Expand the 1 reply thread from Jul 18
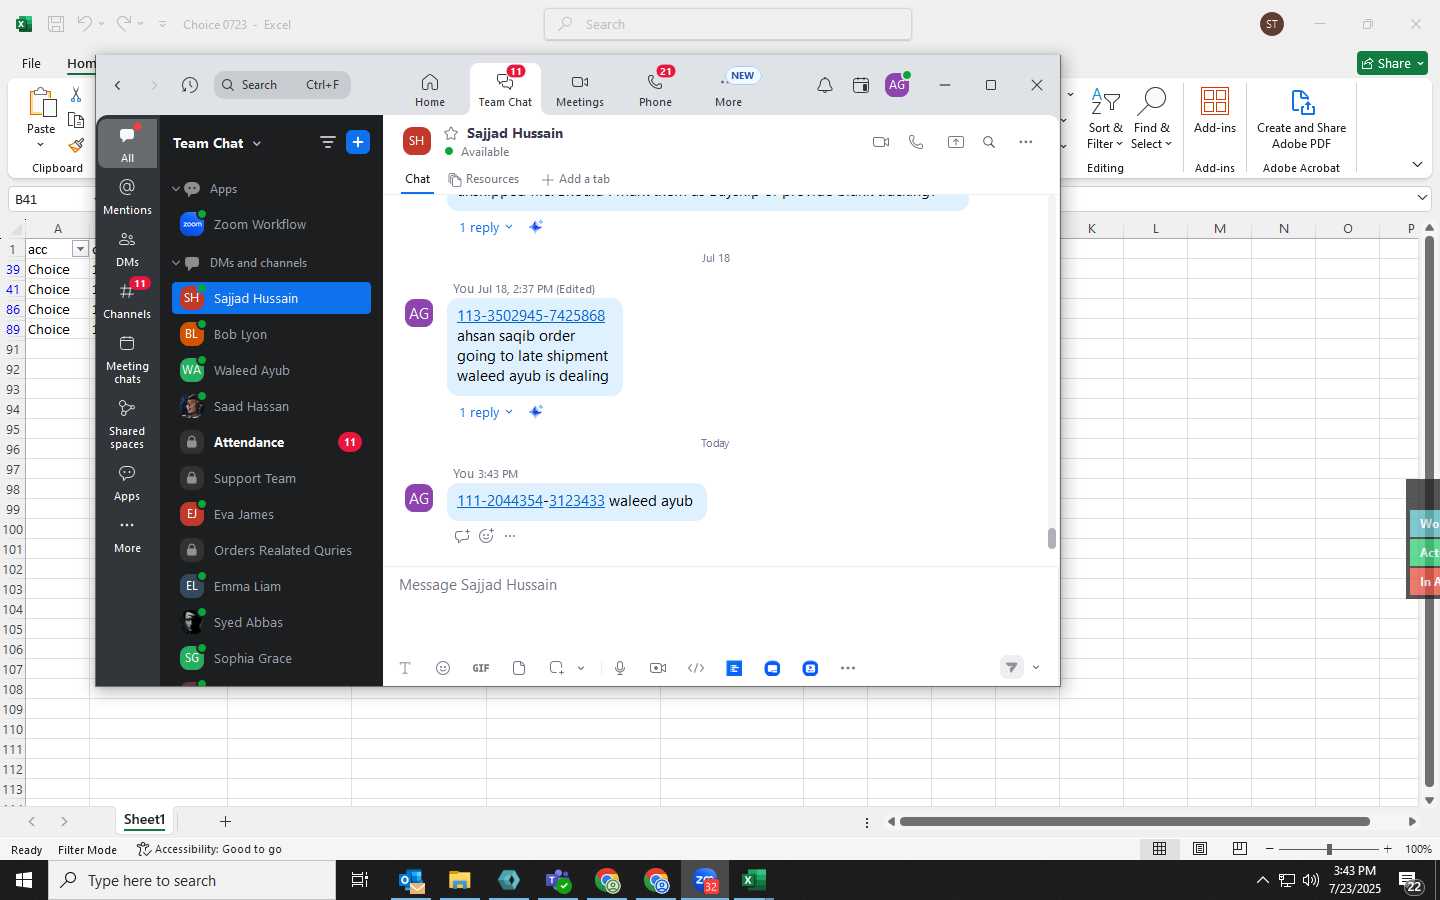This screenshot has height=900, width=1440. [486, 412]
